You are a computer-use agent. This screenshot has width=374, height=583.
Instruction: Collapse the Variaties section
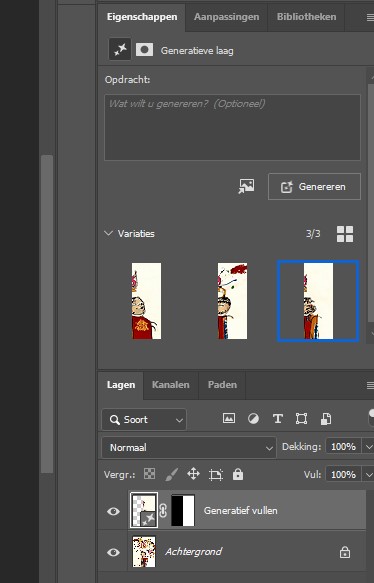(x=108, y=233)
